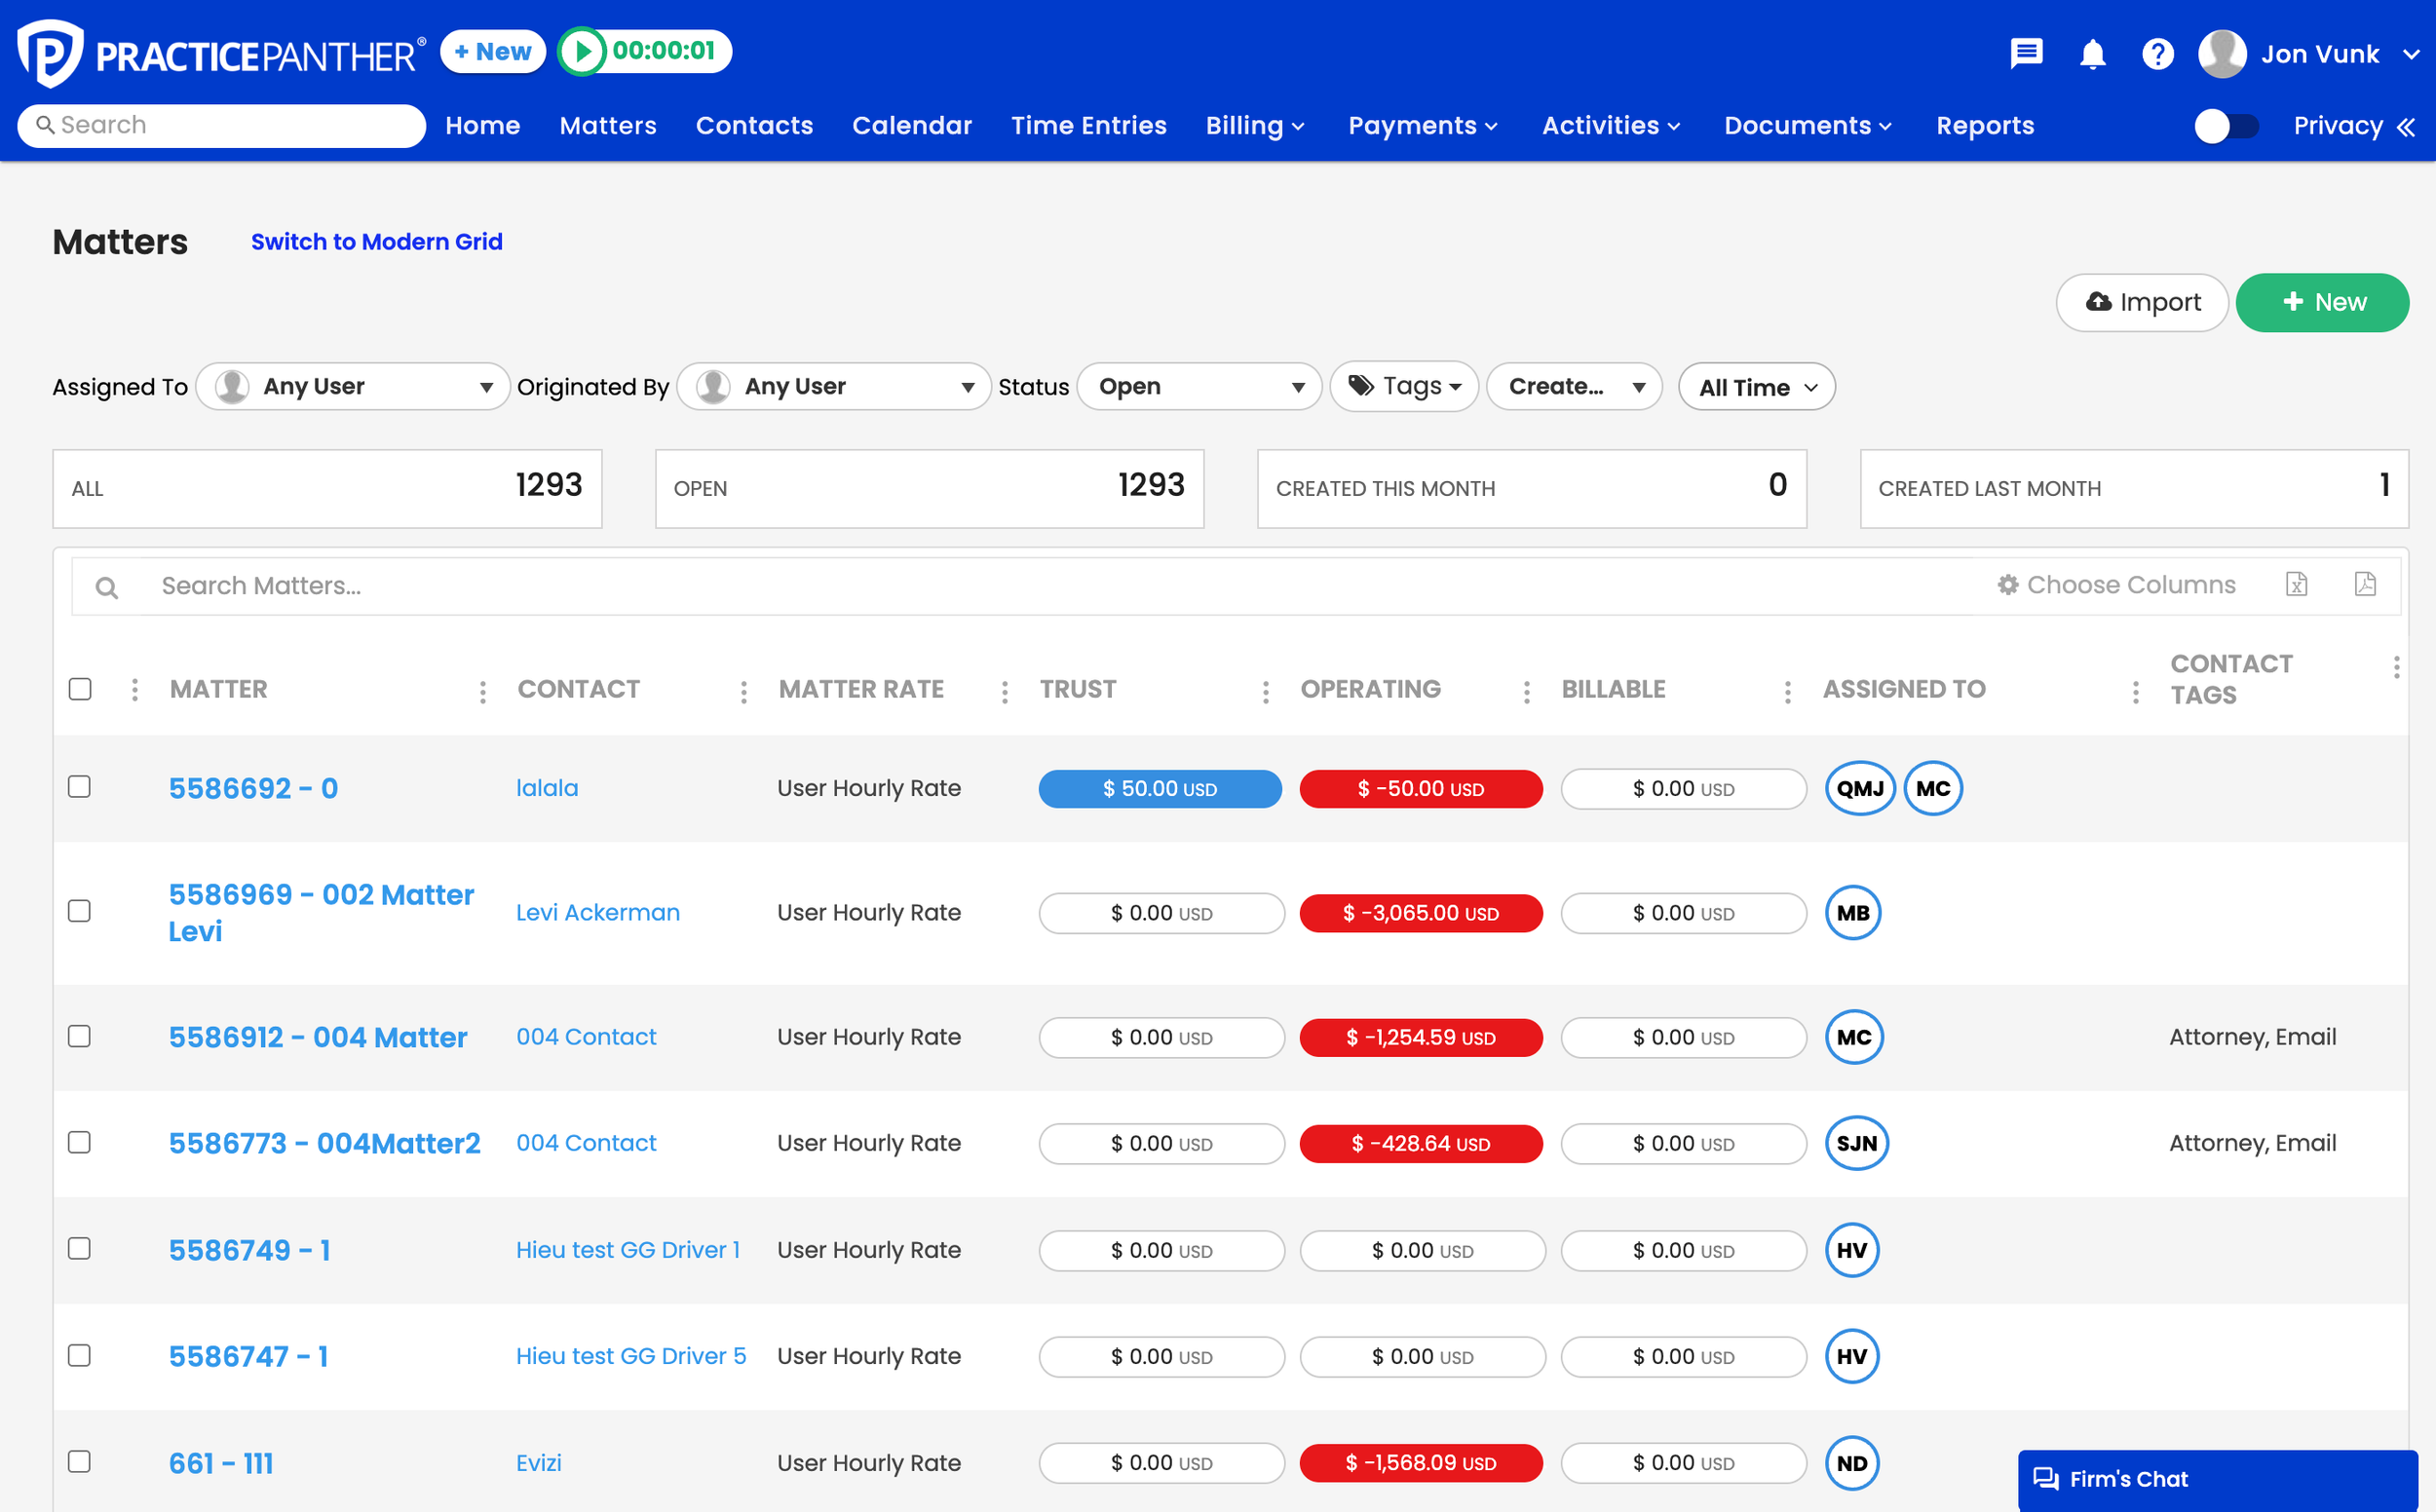Start the timer play button
The height and width of the screenshot is (1512, 2436).
(x=583, y=51)
